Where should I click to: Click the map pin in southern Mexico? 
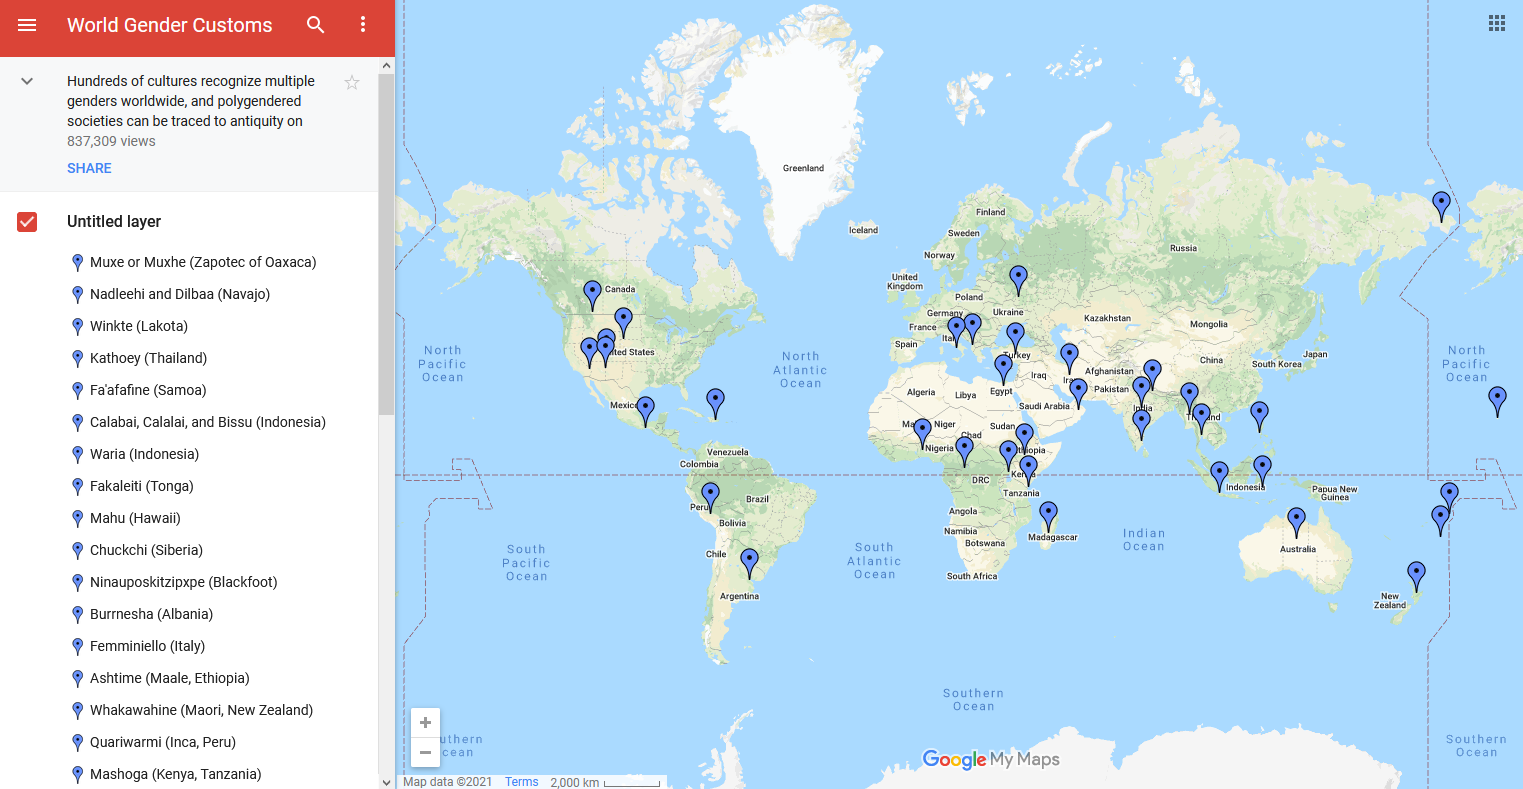click(x=646, y=410)
